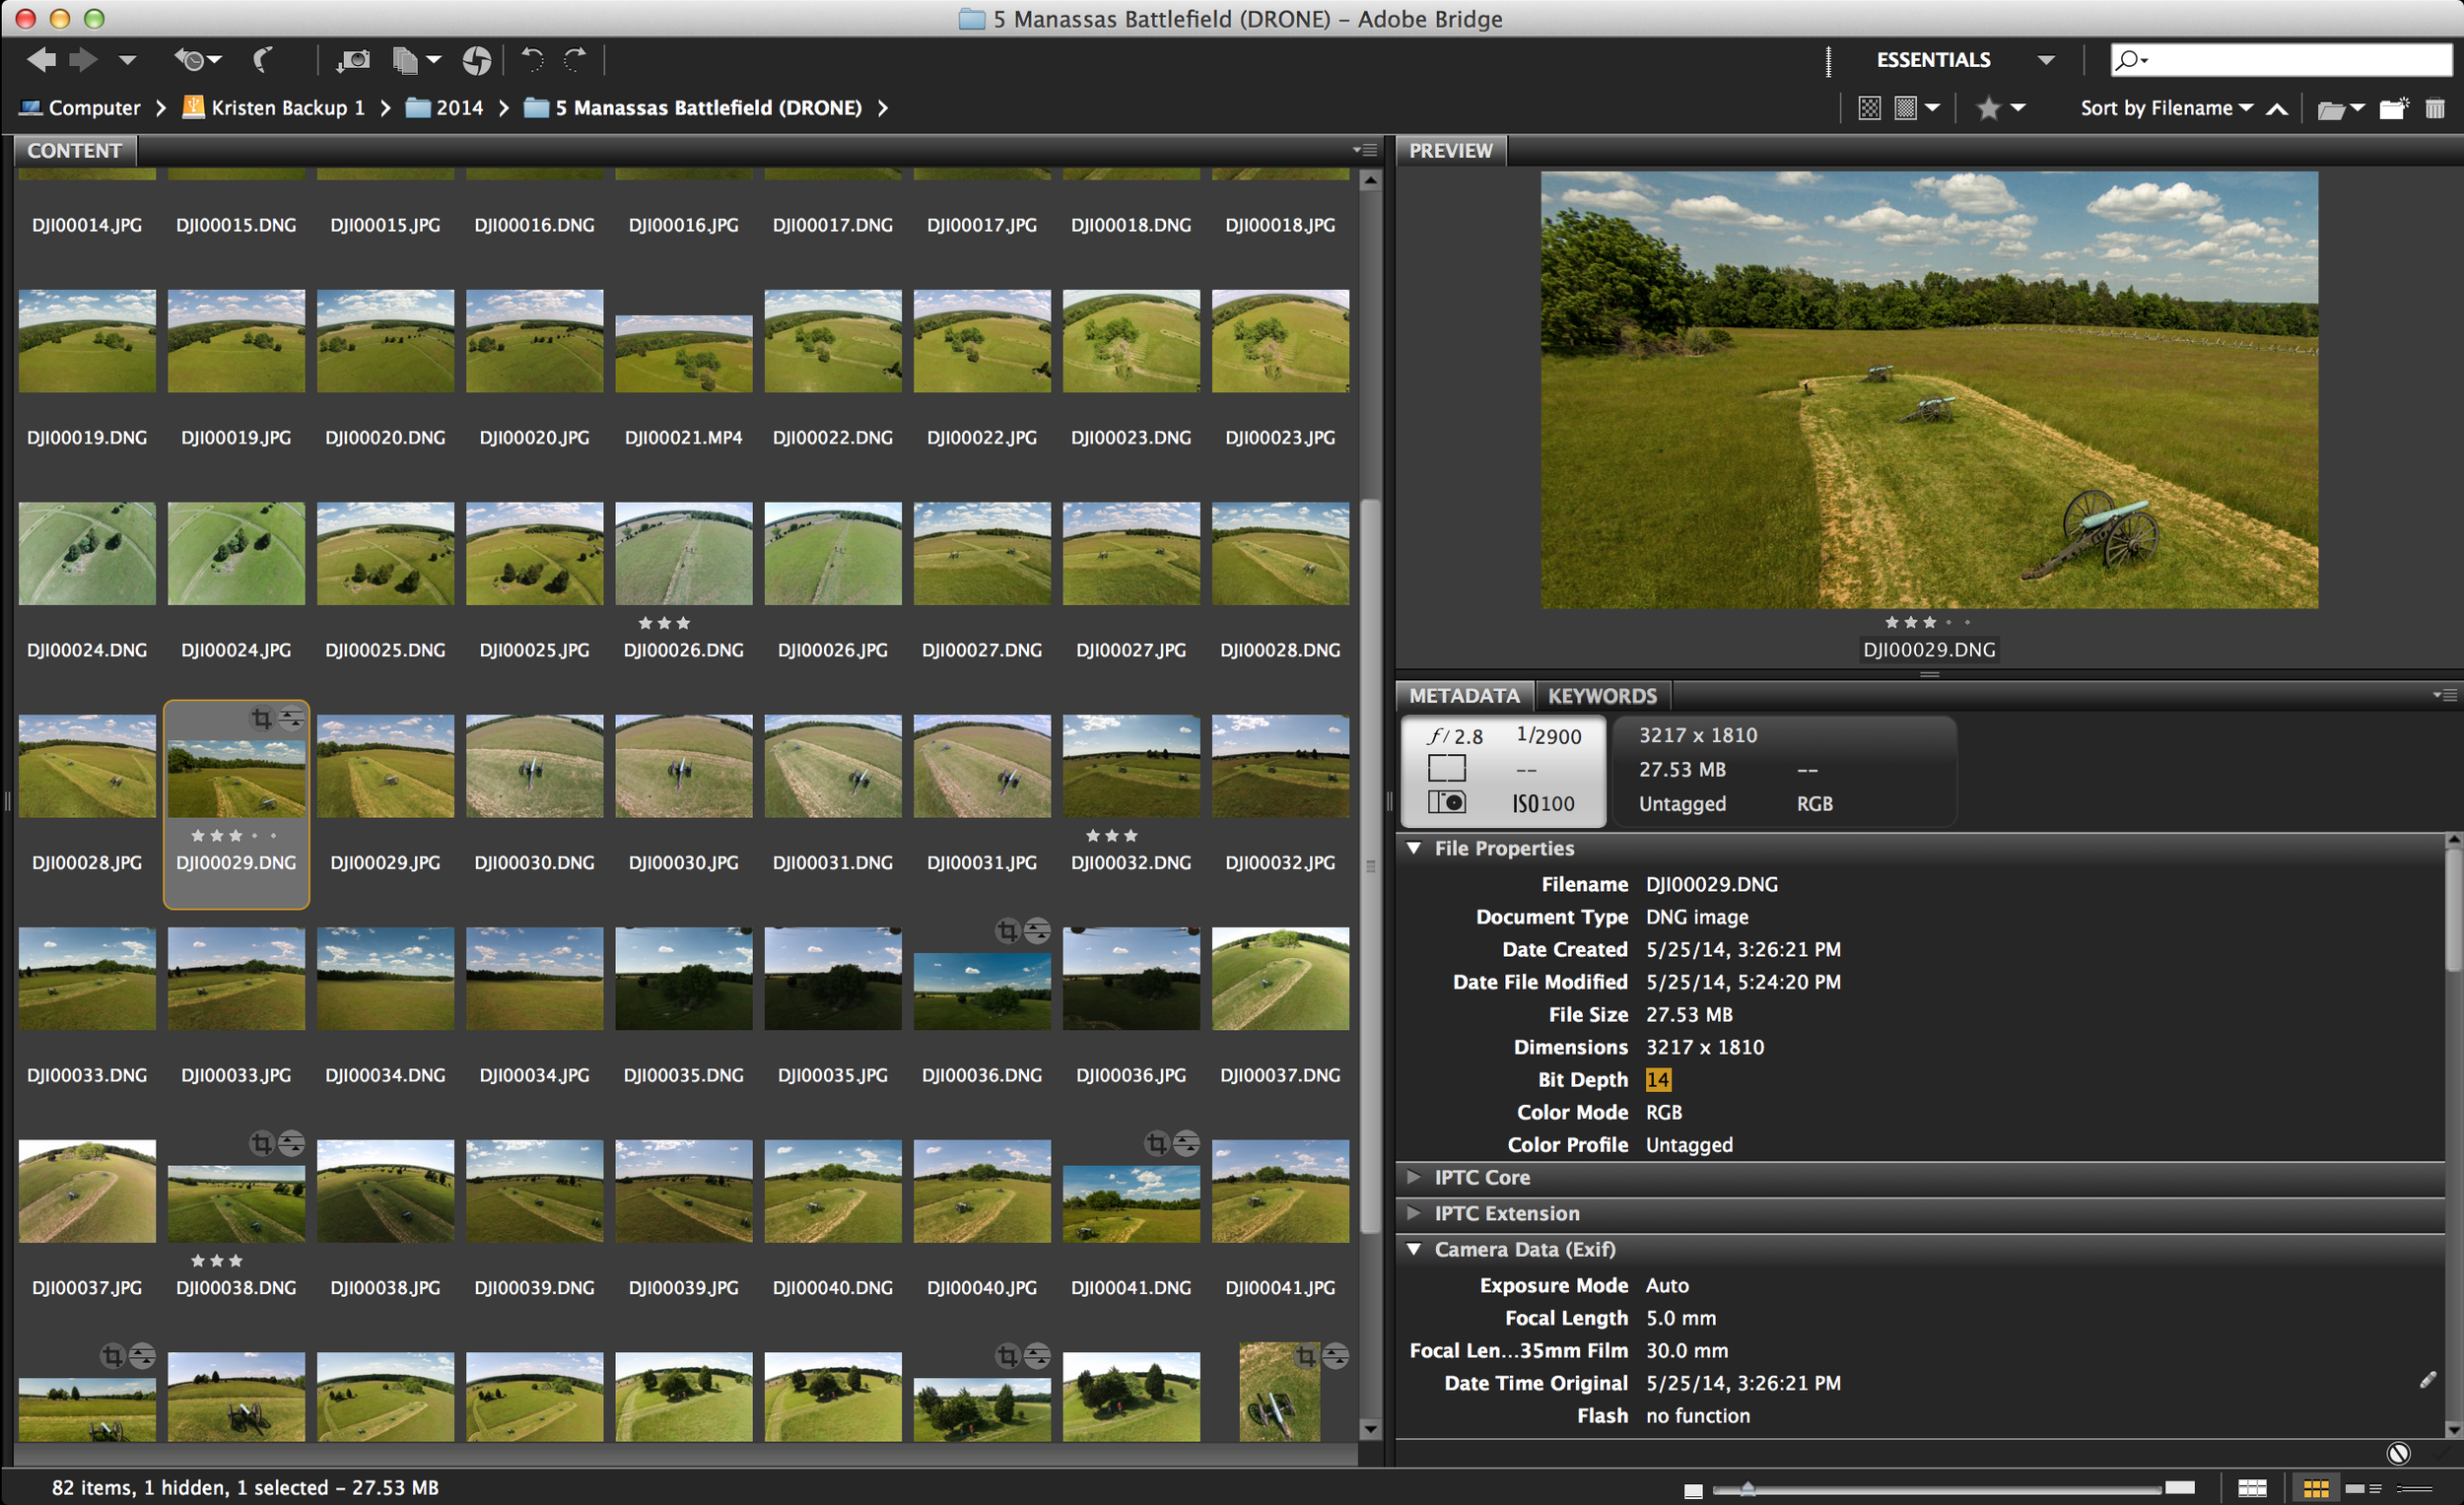Viewport: 2464px width, 1505px height.
Task: Click the Cancel metadata changes circle icon
Action: [x=2398, y=1453]
